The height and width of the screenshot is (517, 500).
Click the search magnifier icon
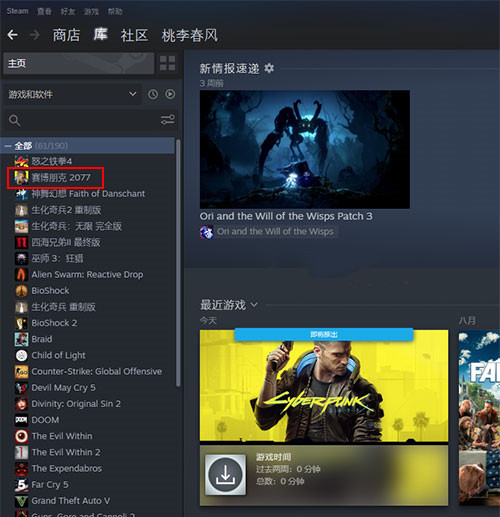pos(15,120)
